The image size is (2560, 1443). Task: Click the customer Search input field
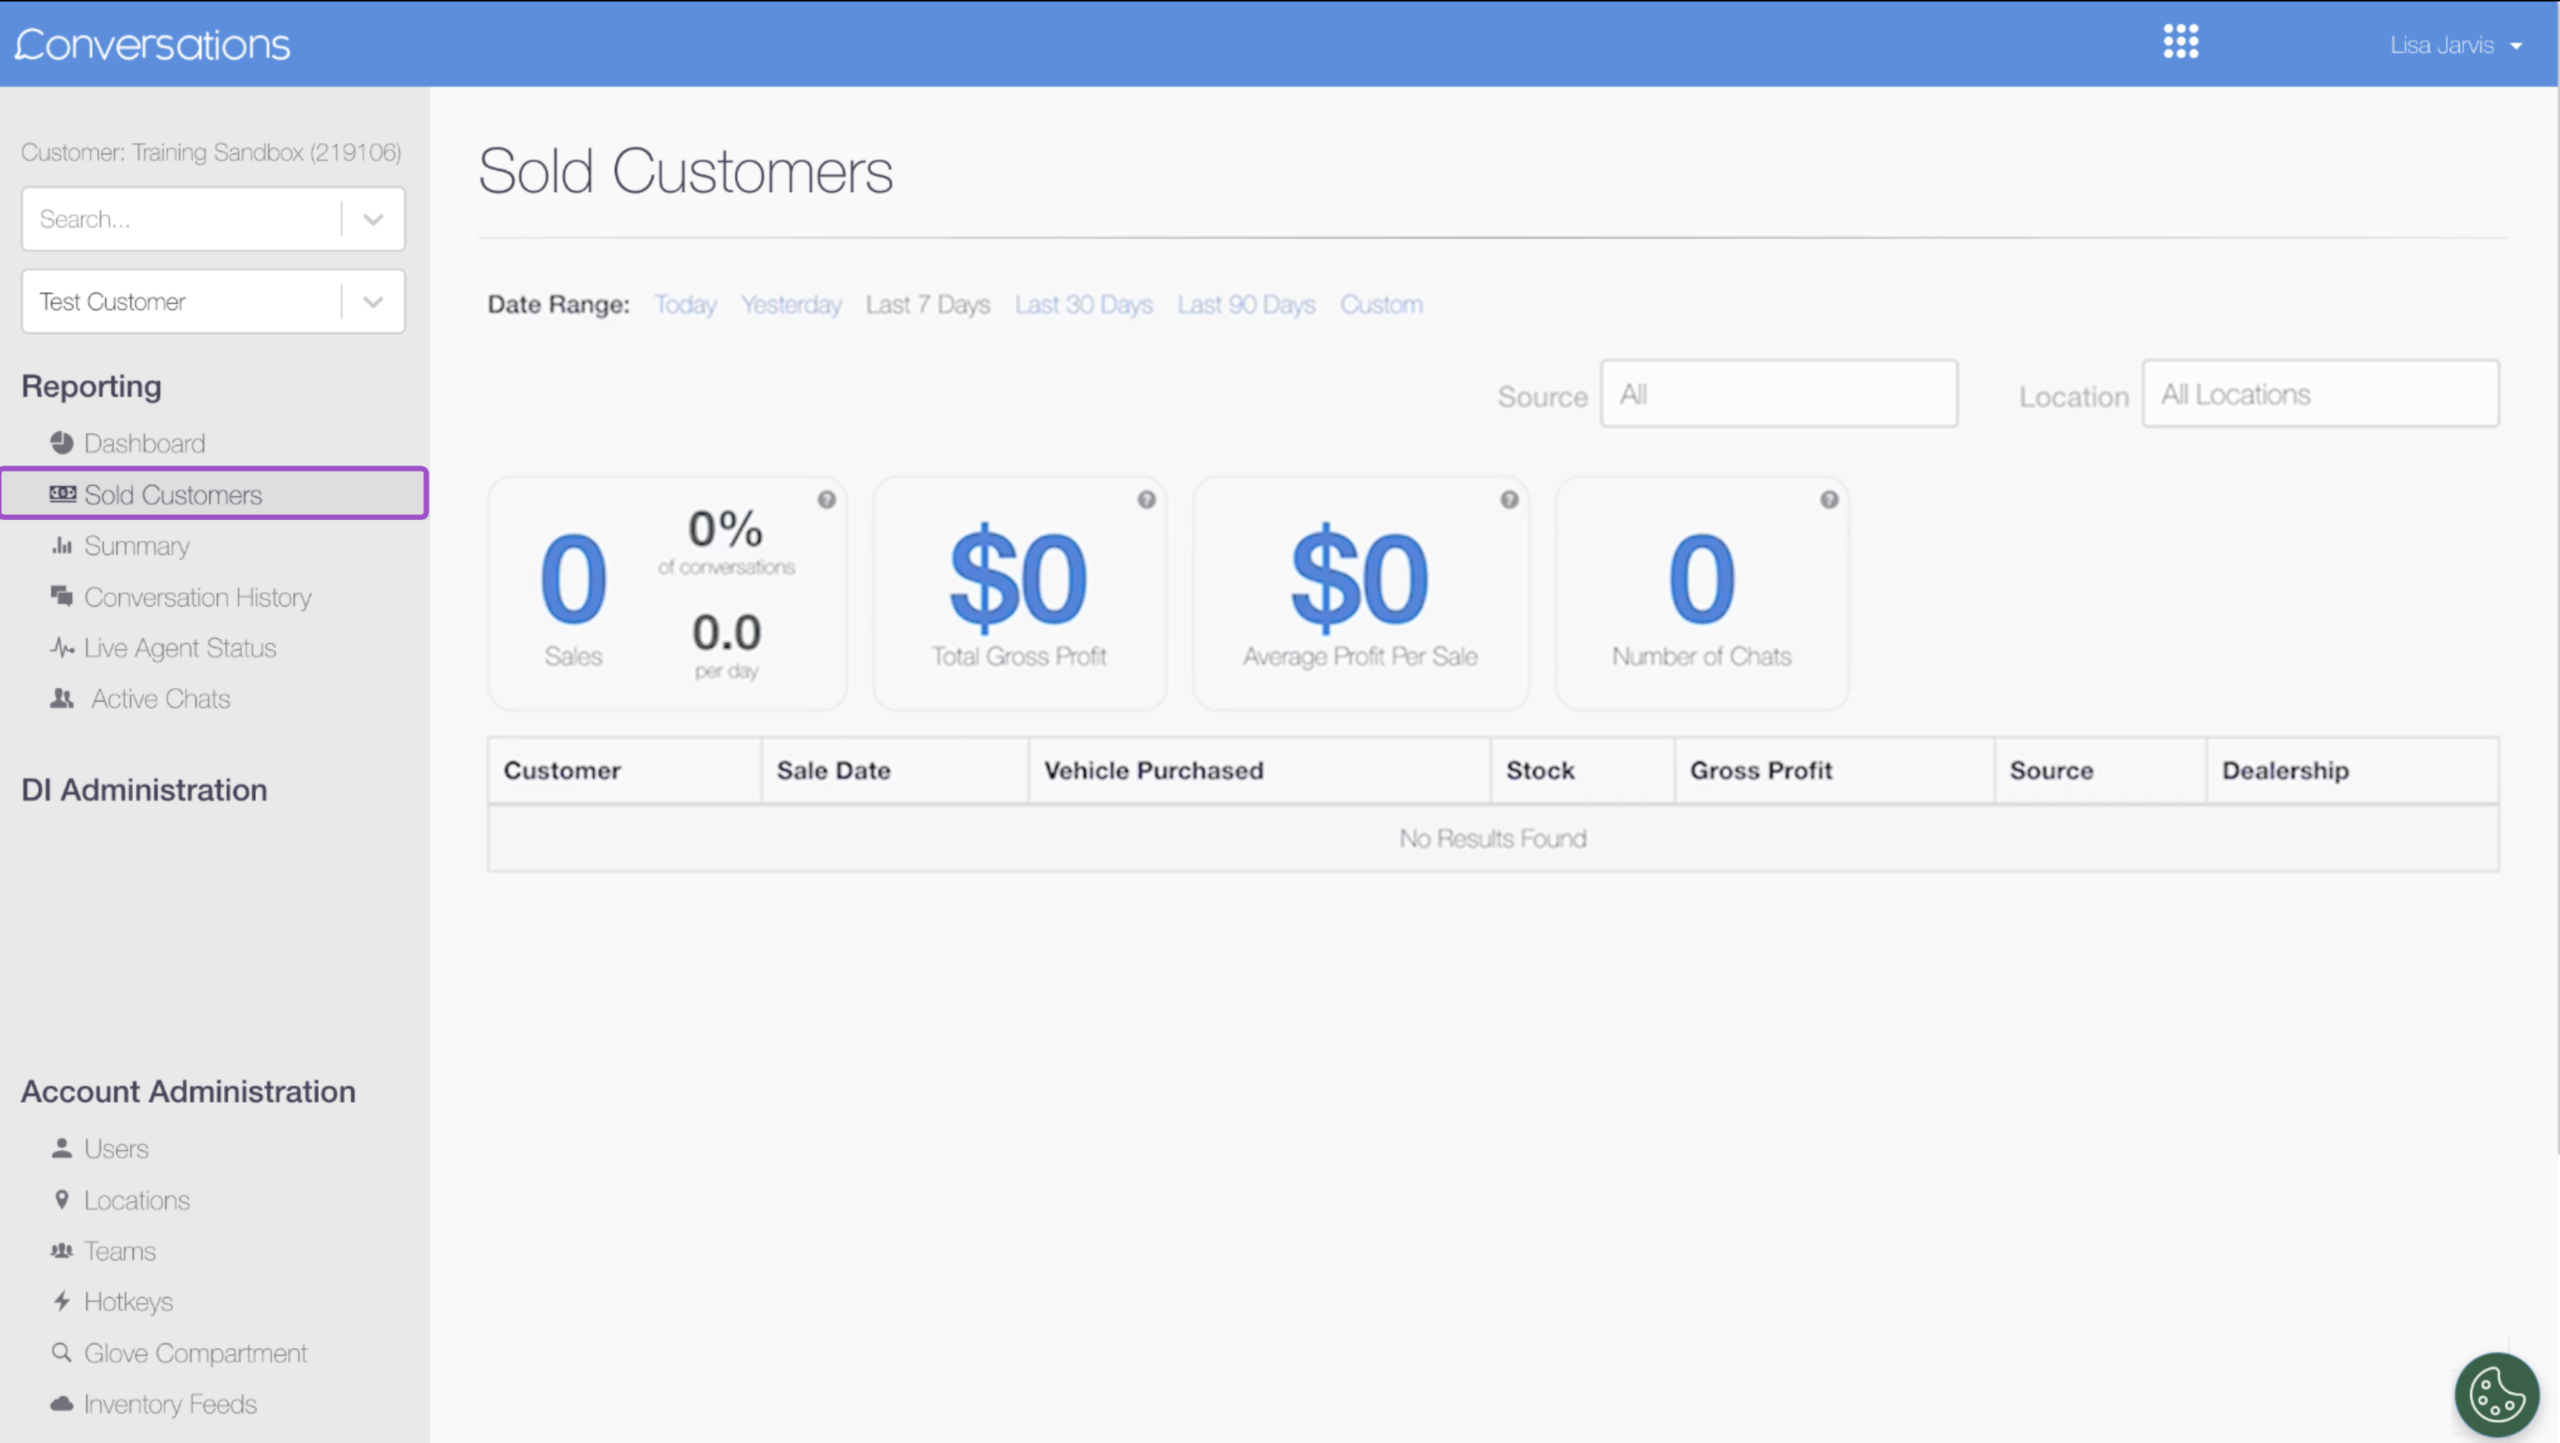pos(182,219)
